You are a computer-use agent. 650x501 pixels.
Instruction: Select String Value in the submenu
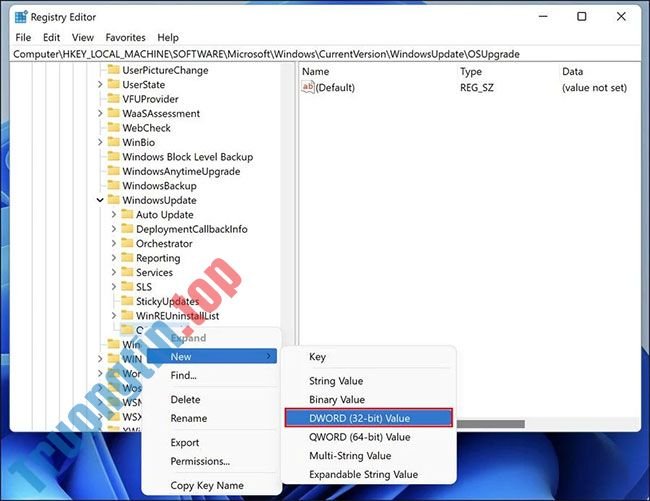pyautogui.click(x=369, y=381)
